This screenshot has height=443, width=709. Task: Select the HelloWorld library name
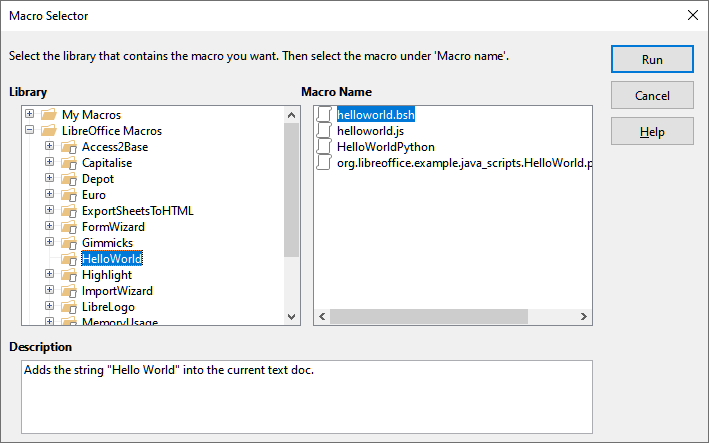pos(112,259)
